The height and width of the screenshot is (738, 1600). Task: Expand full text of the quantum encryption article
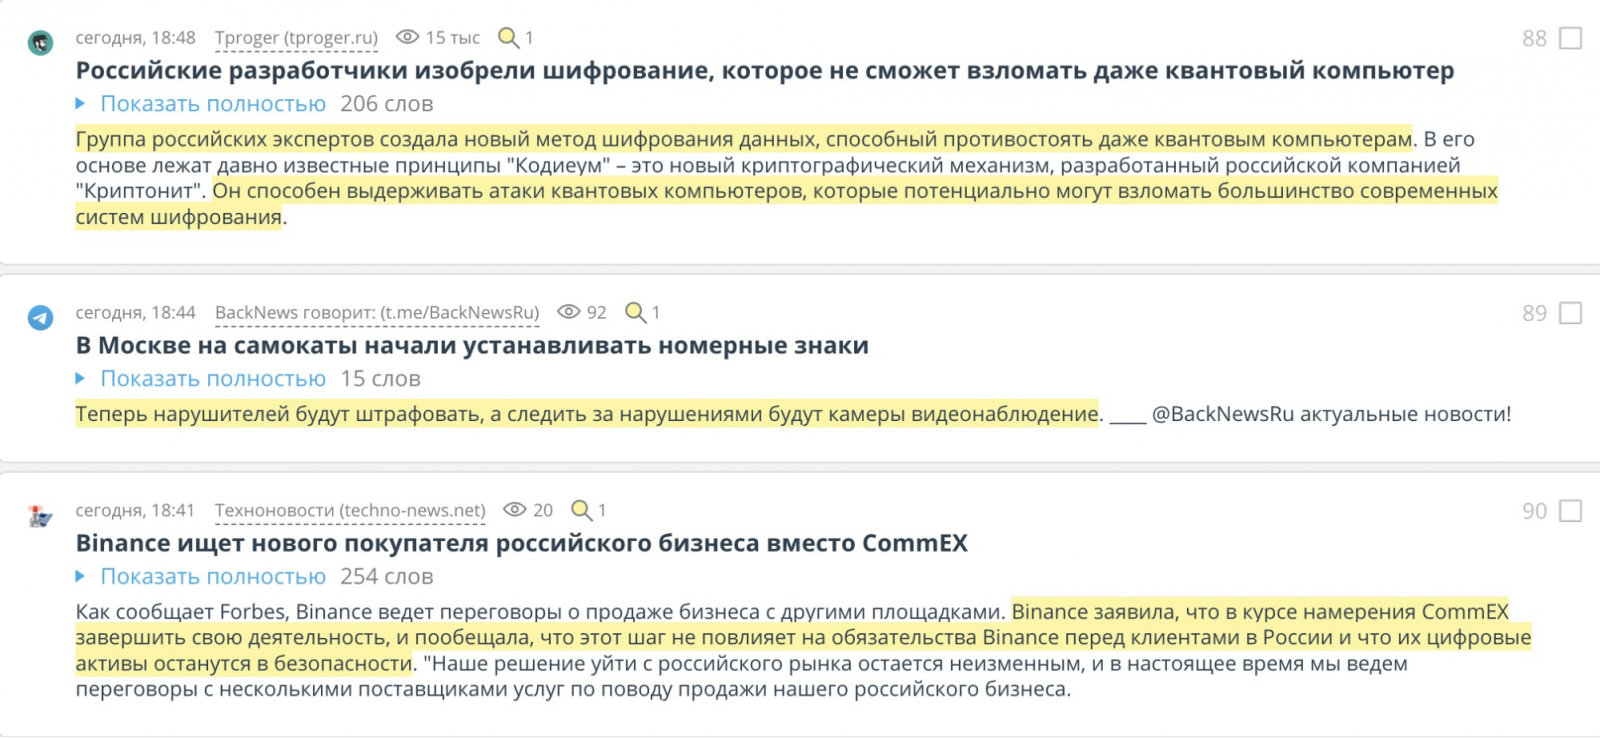[212, 104]
